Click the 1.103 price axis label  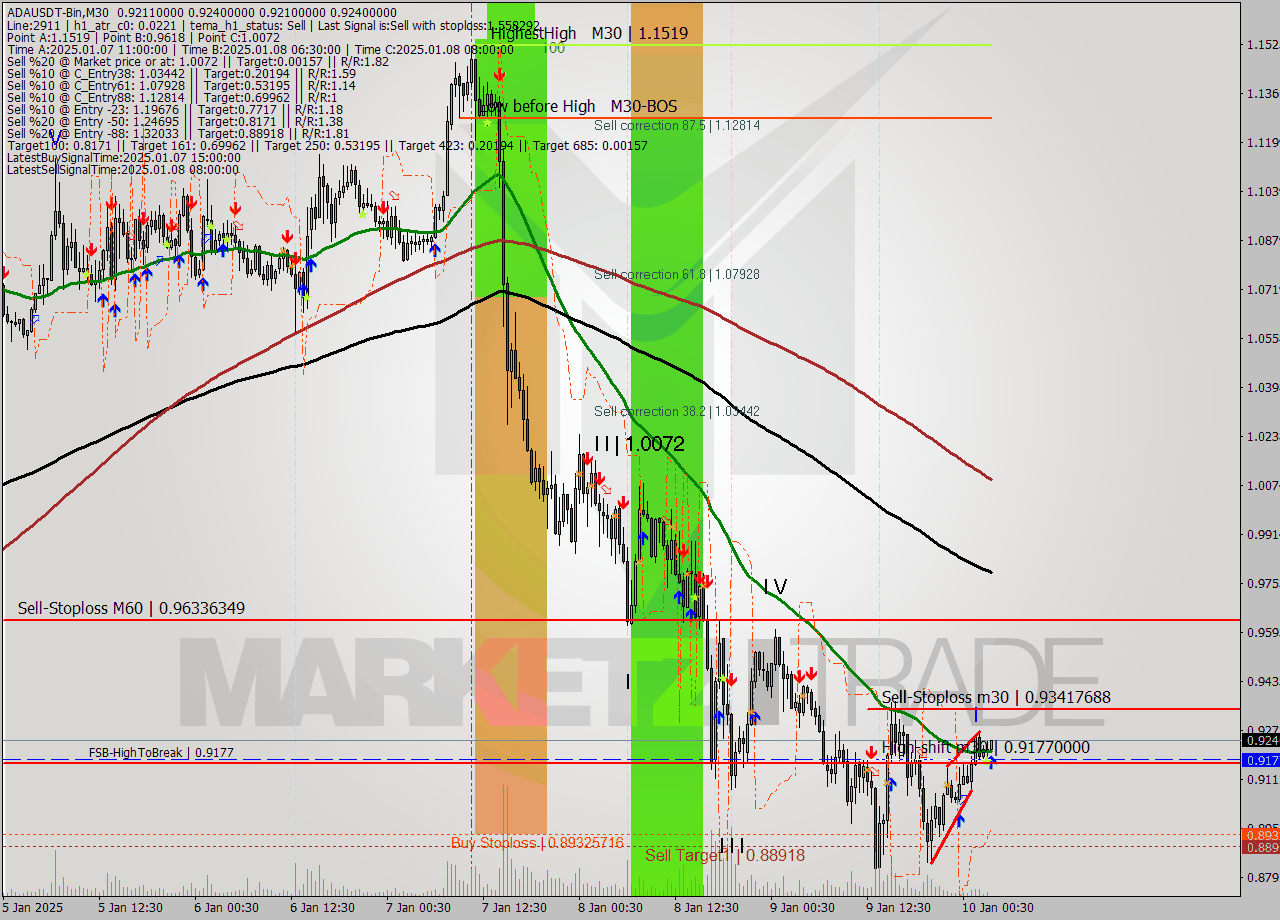tap(1262, 192)
